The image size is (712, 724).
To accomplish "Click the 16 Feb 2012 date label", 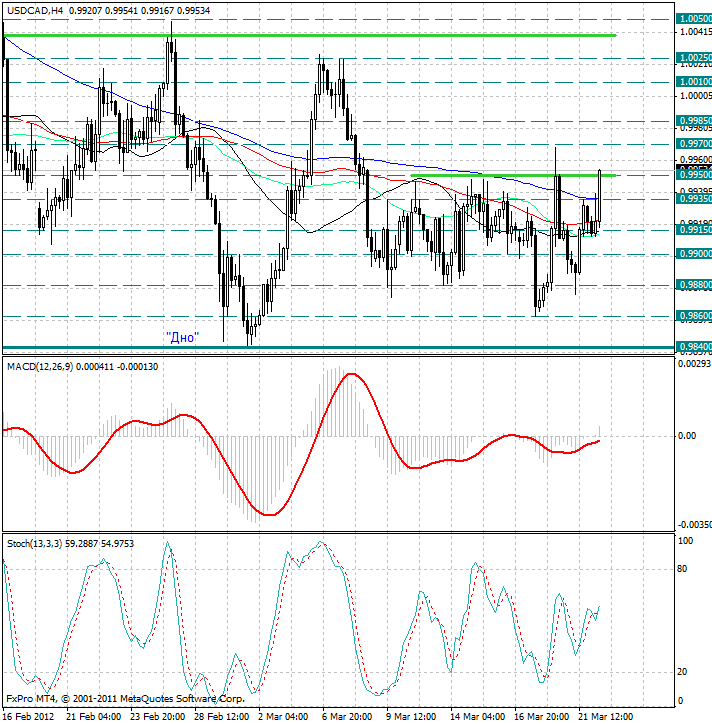I will click(29, 717).
